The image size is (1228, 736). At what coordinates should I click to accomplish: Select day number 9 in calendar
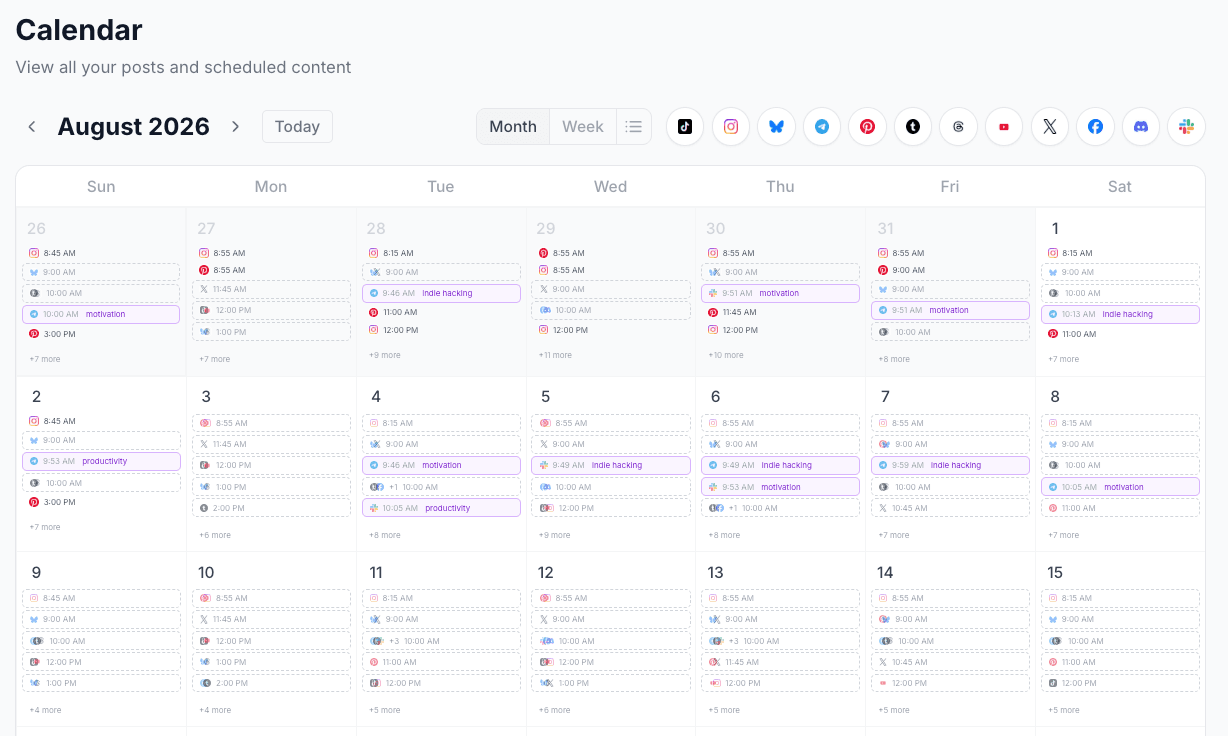(x=36, y=573)
